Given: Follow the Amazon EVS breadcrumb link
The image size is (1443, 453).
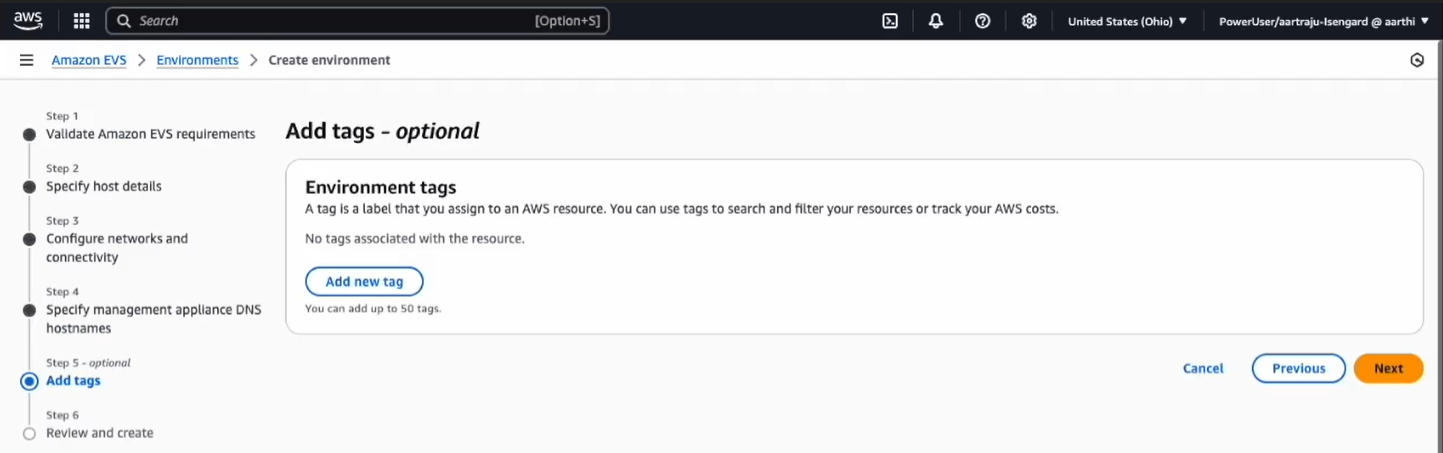Looking at the screenshot, I should [x=89, y=60].
